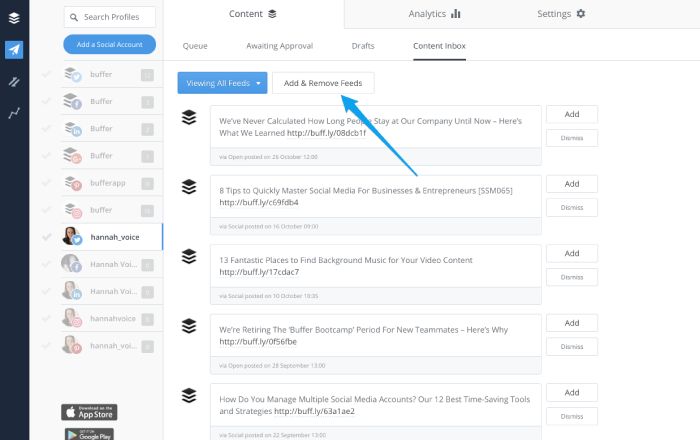Select the Hannah Voi... LinkedIn profile avatar
Image resolution: width=700 pixels, height=440 pixels.
71,291
